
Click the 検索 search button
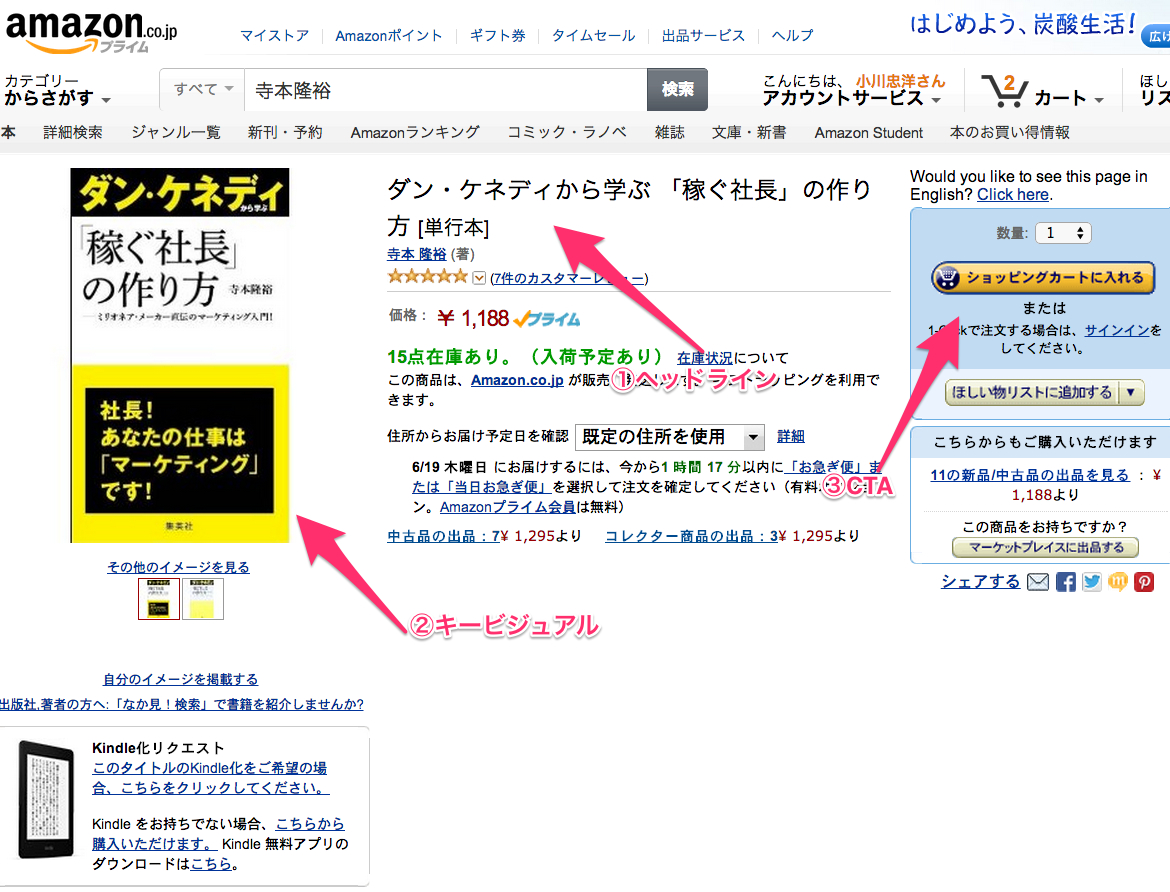click(x=677, y=89)
